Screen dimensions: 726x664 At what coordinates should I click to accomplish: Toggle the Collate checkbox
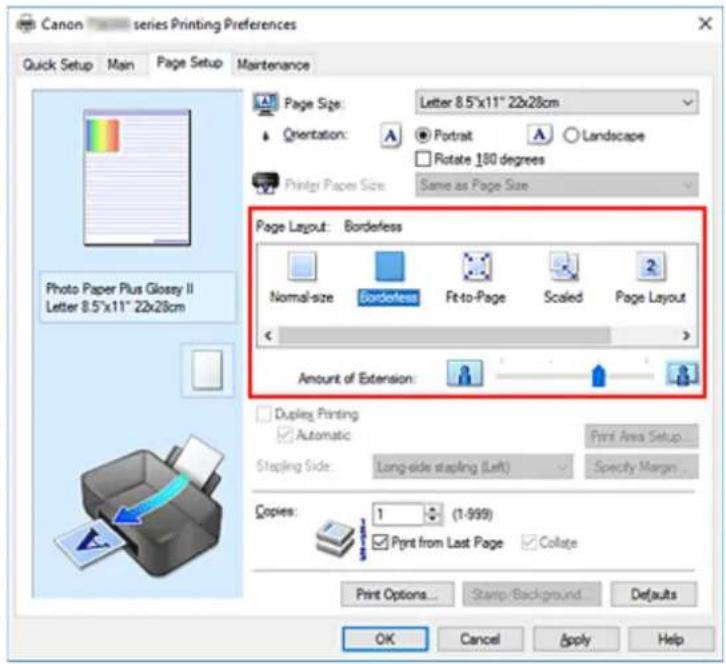(x=528, y=542)
